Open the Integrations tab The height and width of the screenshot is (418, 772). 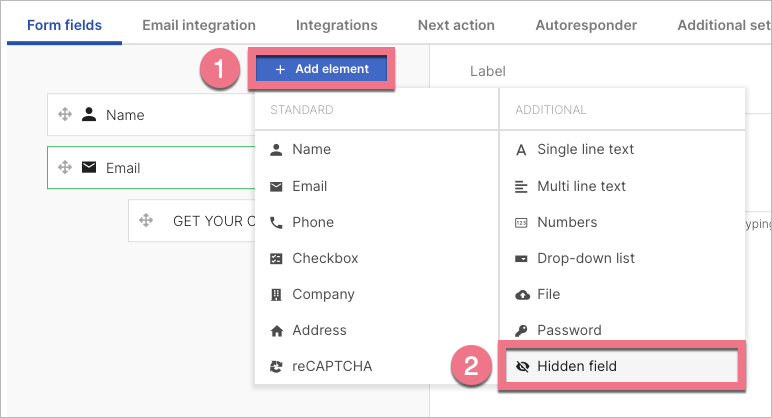click(337, 25)
